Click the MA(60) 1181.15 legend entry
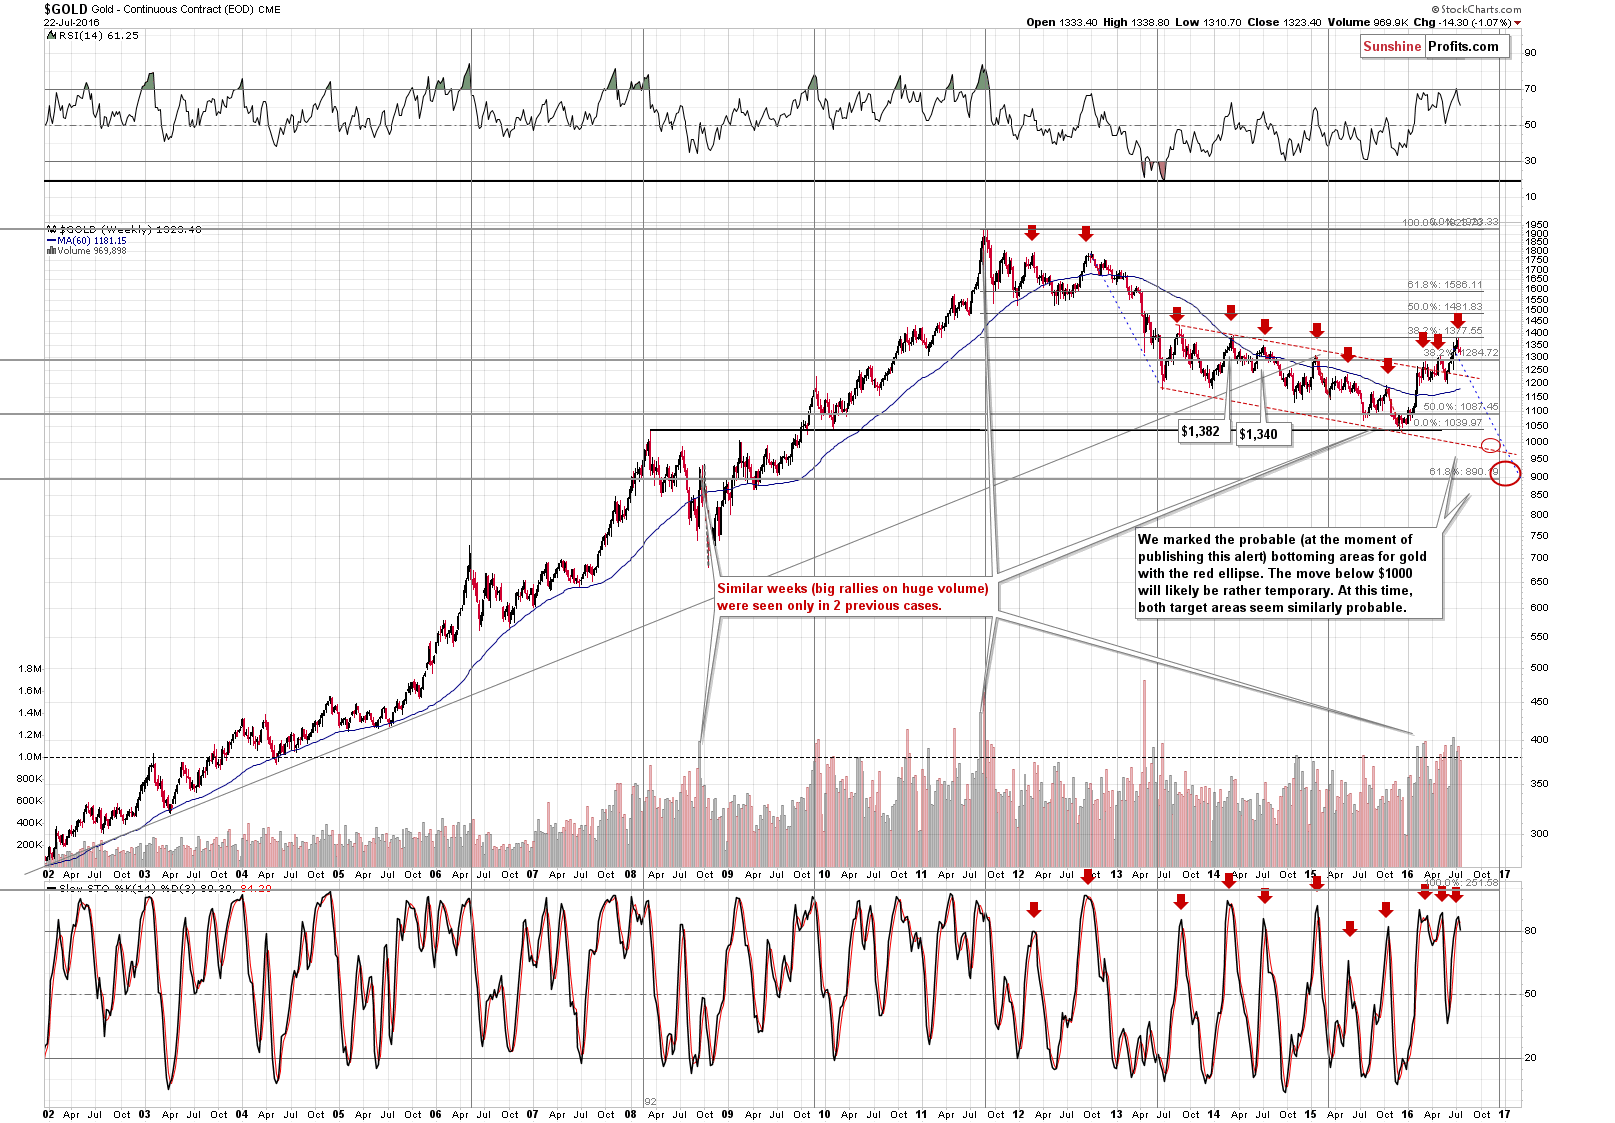1615x1123 pixels. (87, 240)
